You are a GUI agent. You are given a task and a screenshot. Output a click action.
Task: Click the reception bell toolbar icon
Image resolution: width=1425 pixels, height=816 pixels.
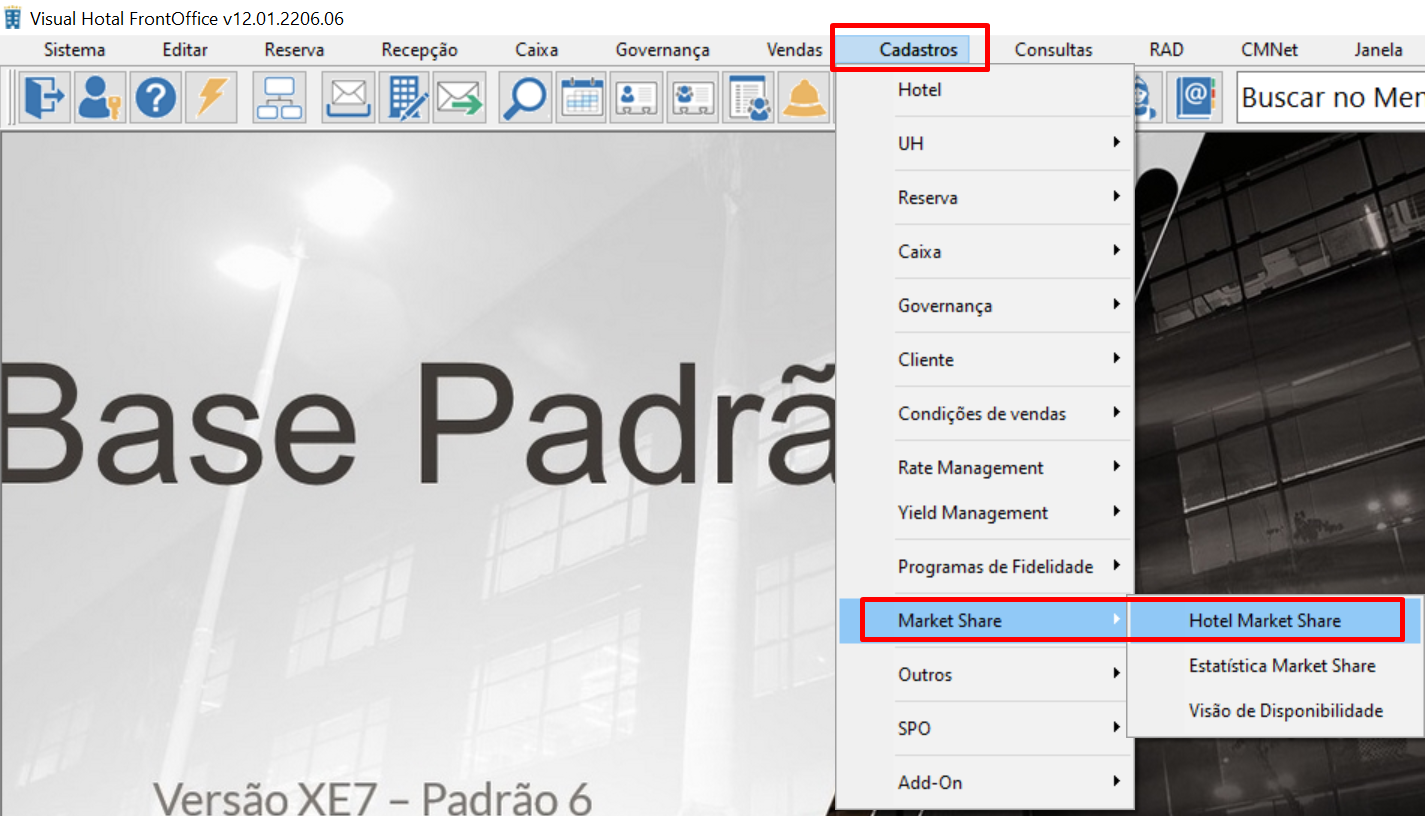tap(803, 98)
